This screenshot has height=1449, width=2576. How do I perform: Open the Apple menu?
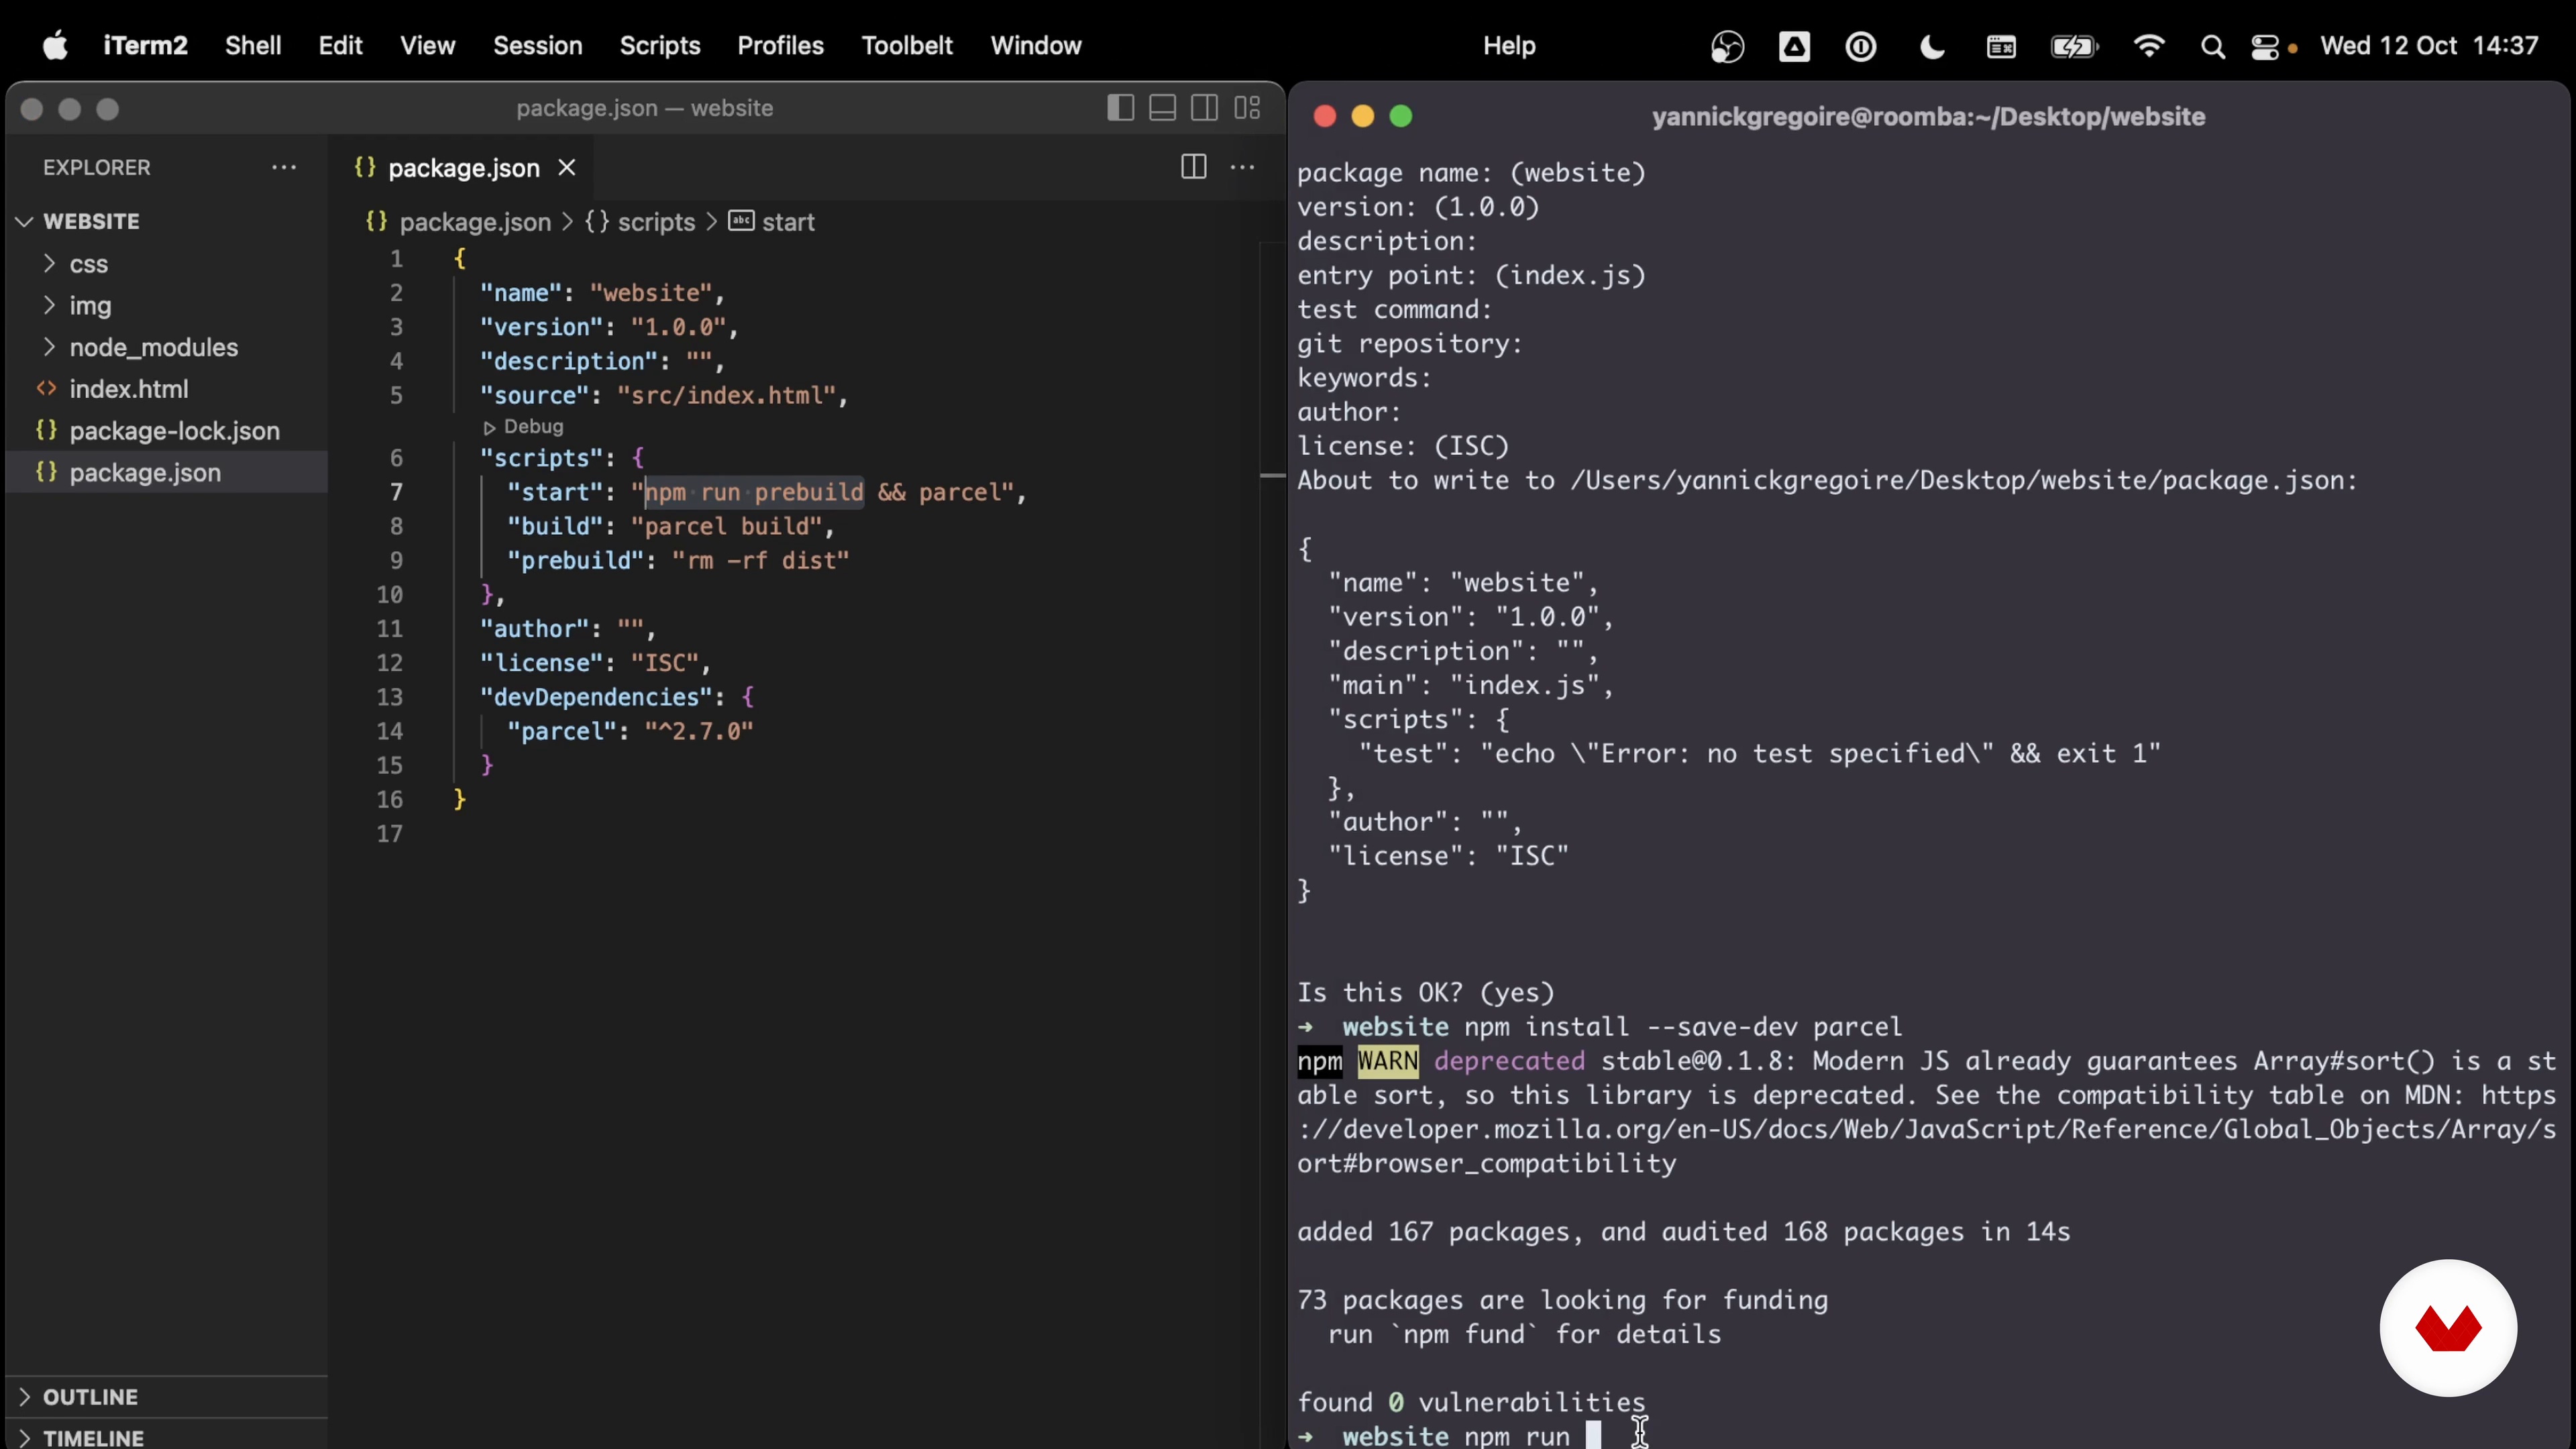click(x=56, y=45)
